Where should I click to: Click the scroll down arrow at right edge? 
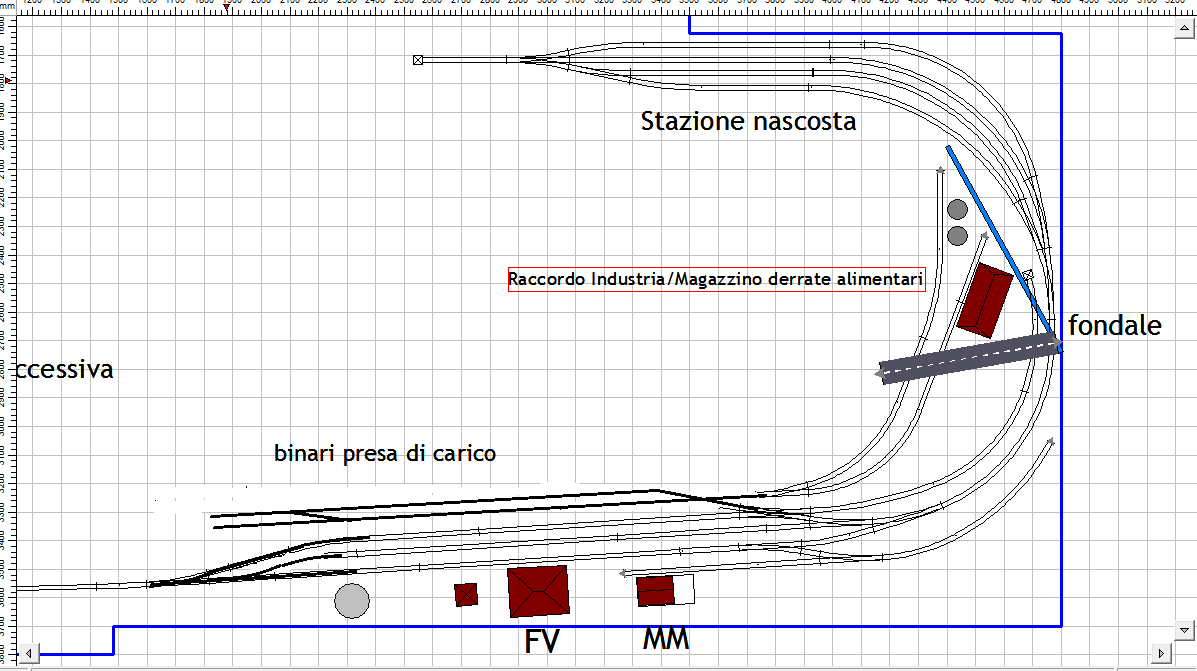click(x=1184, y=630)
